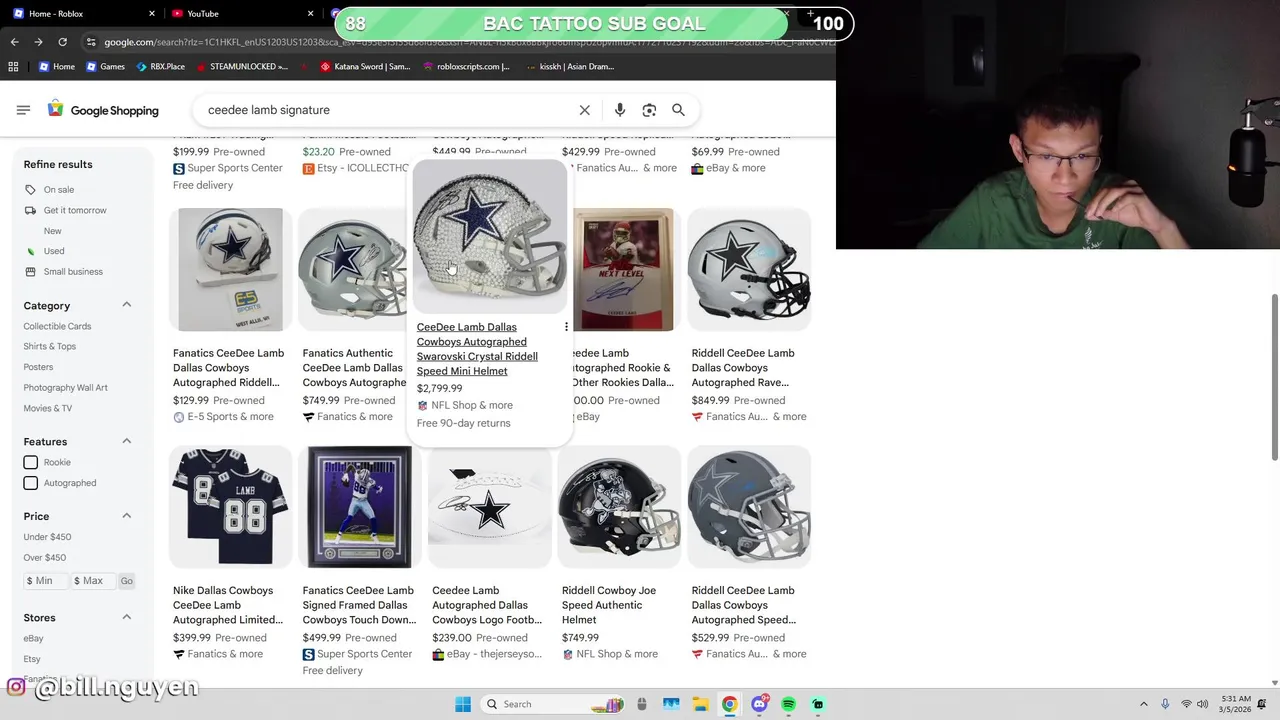The image size is (1280, 720).
Task: Choose the Over $450 price filter
Action: pos(45,557)
